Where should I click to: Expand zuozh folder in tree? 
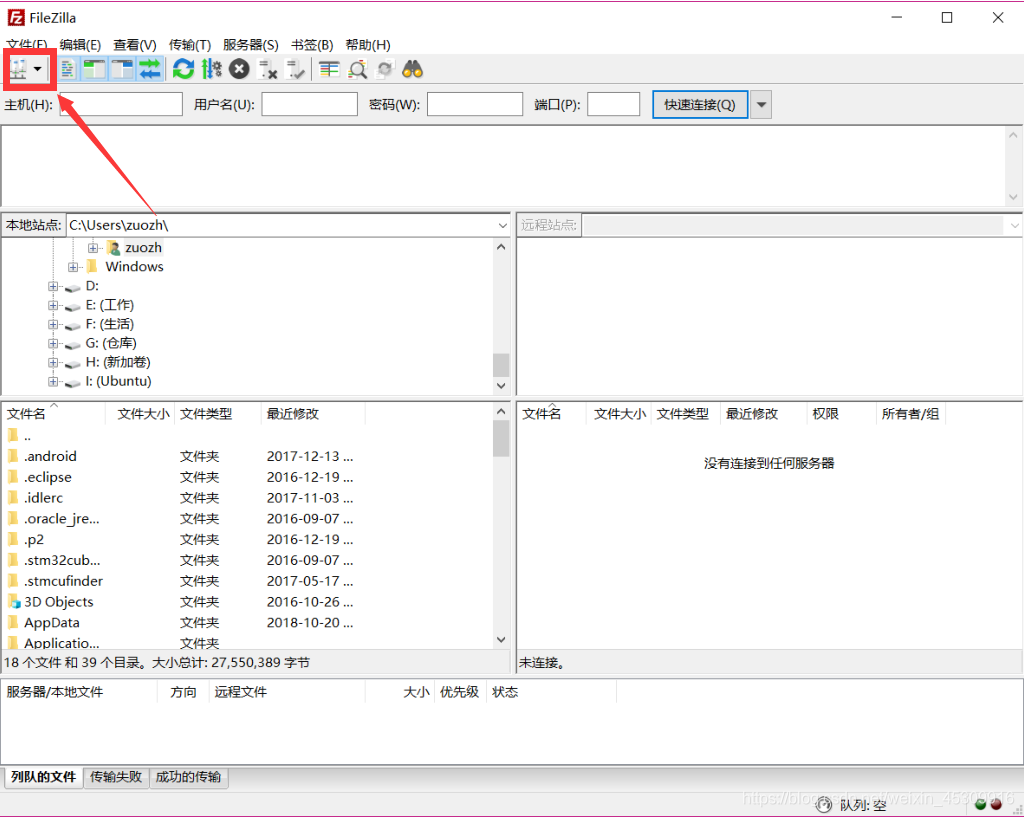pos(93,248)
